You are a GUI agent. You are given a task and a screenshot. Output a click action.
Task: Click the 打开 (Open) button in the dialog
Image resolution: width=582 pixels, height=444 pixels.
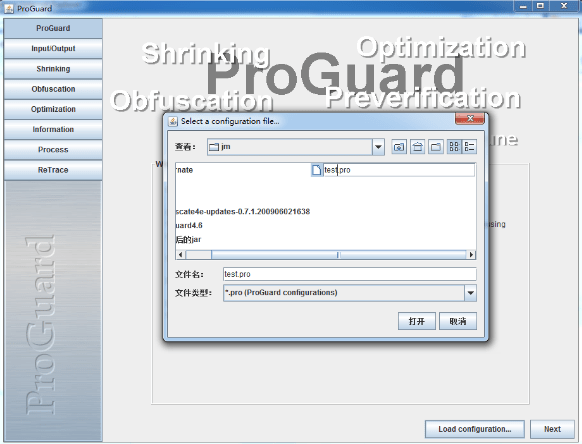pyautogui.click(x=416, y=321)
